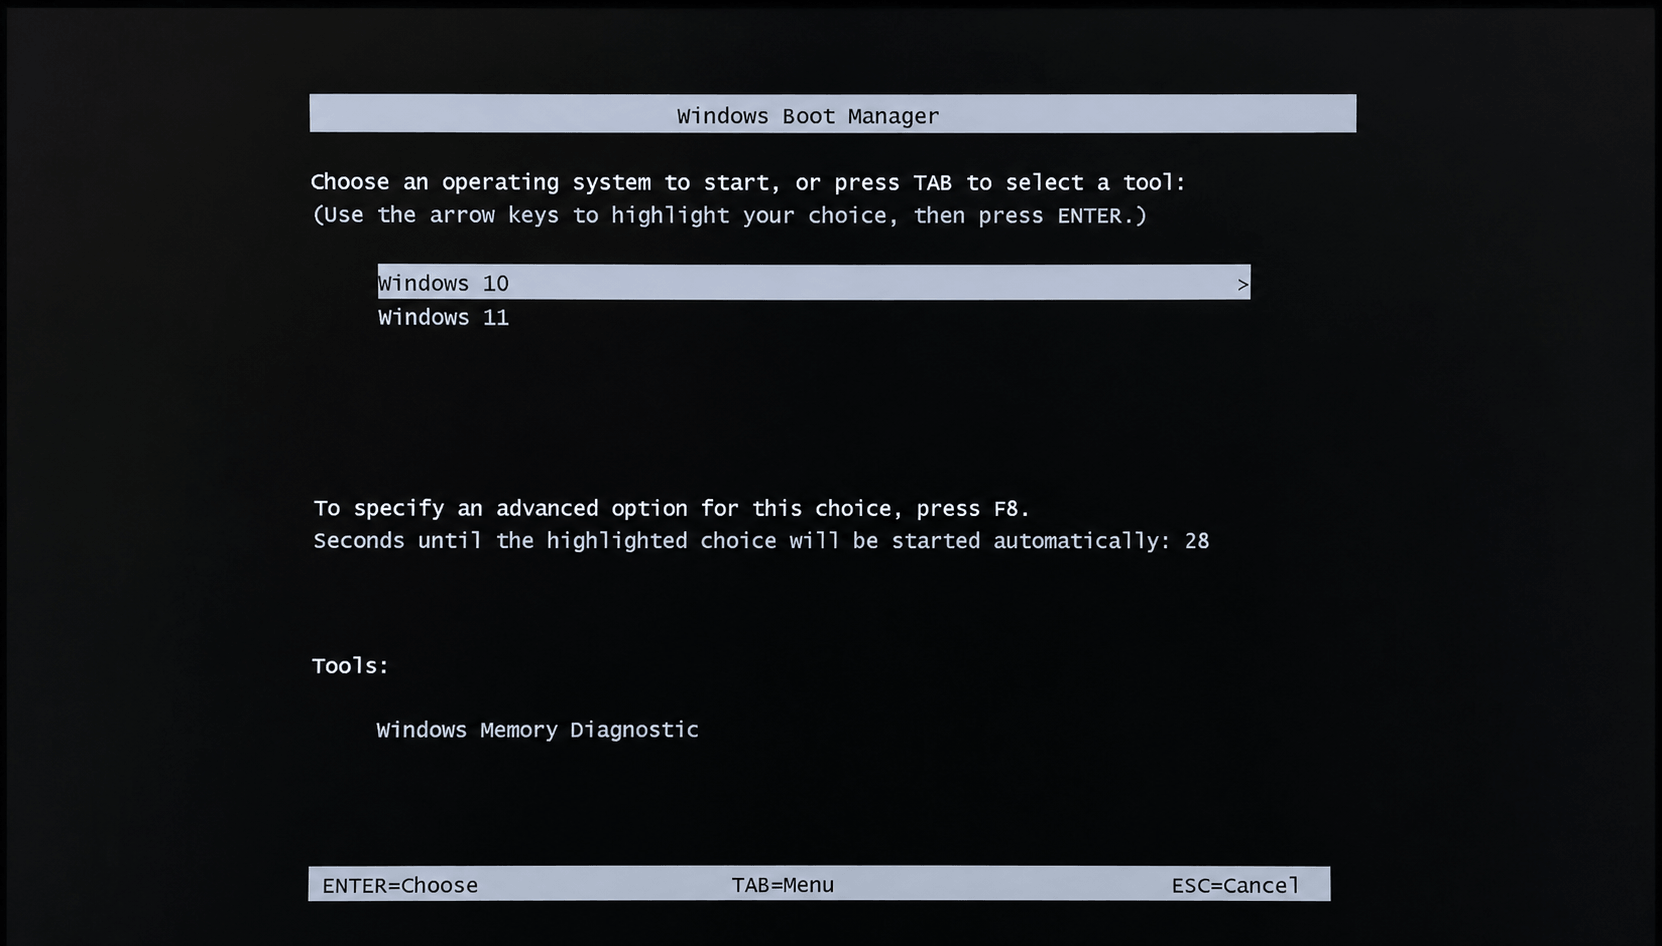Click the > arrow on Windows 10 row
Screen dimensions: 1662x946
[1243, 285]
